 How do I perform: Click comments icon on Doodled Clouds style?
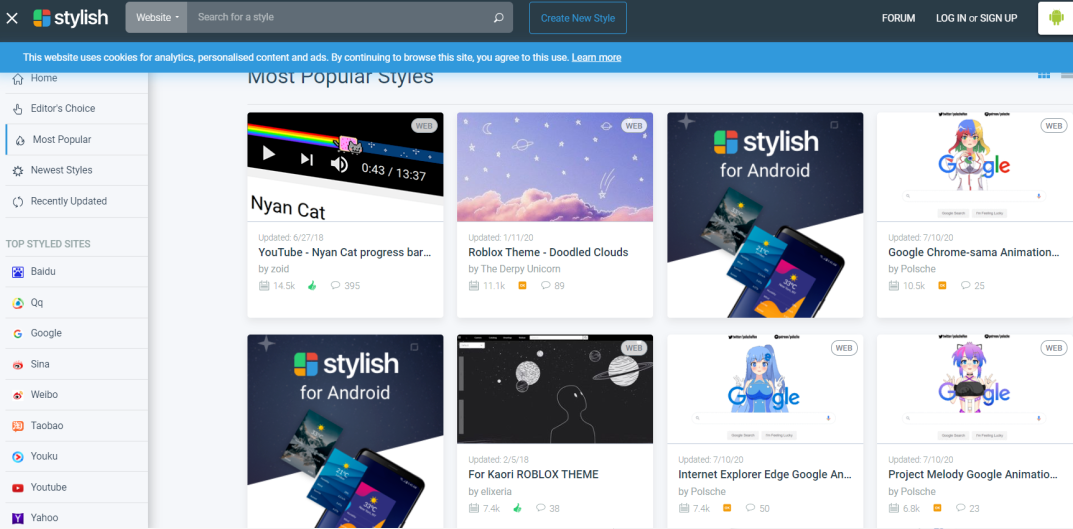click(545, 285)
